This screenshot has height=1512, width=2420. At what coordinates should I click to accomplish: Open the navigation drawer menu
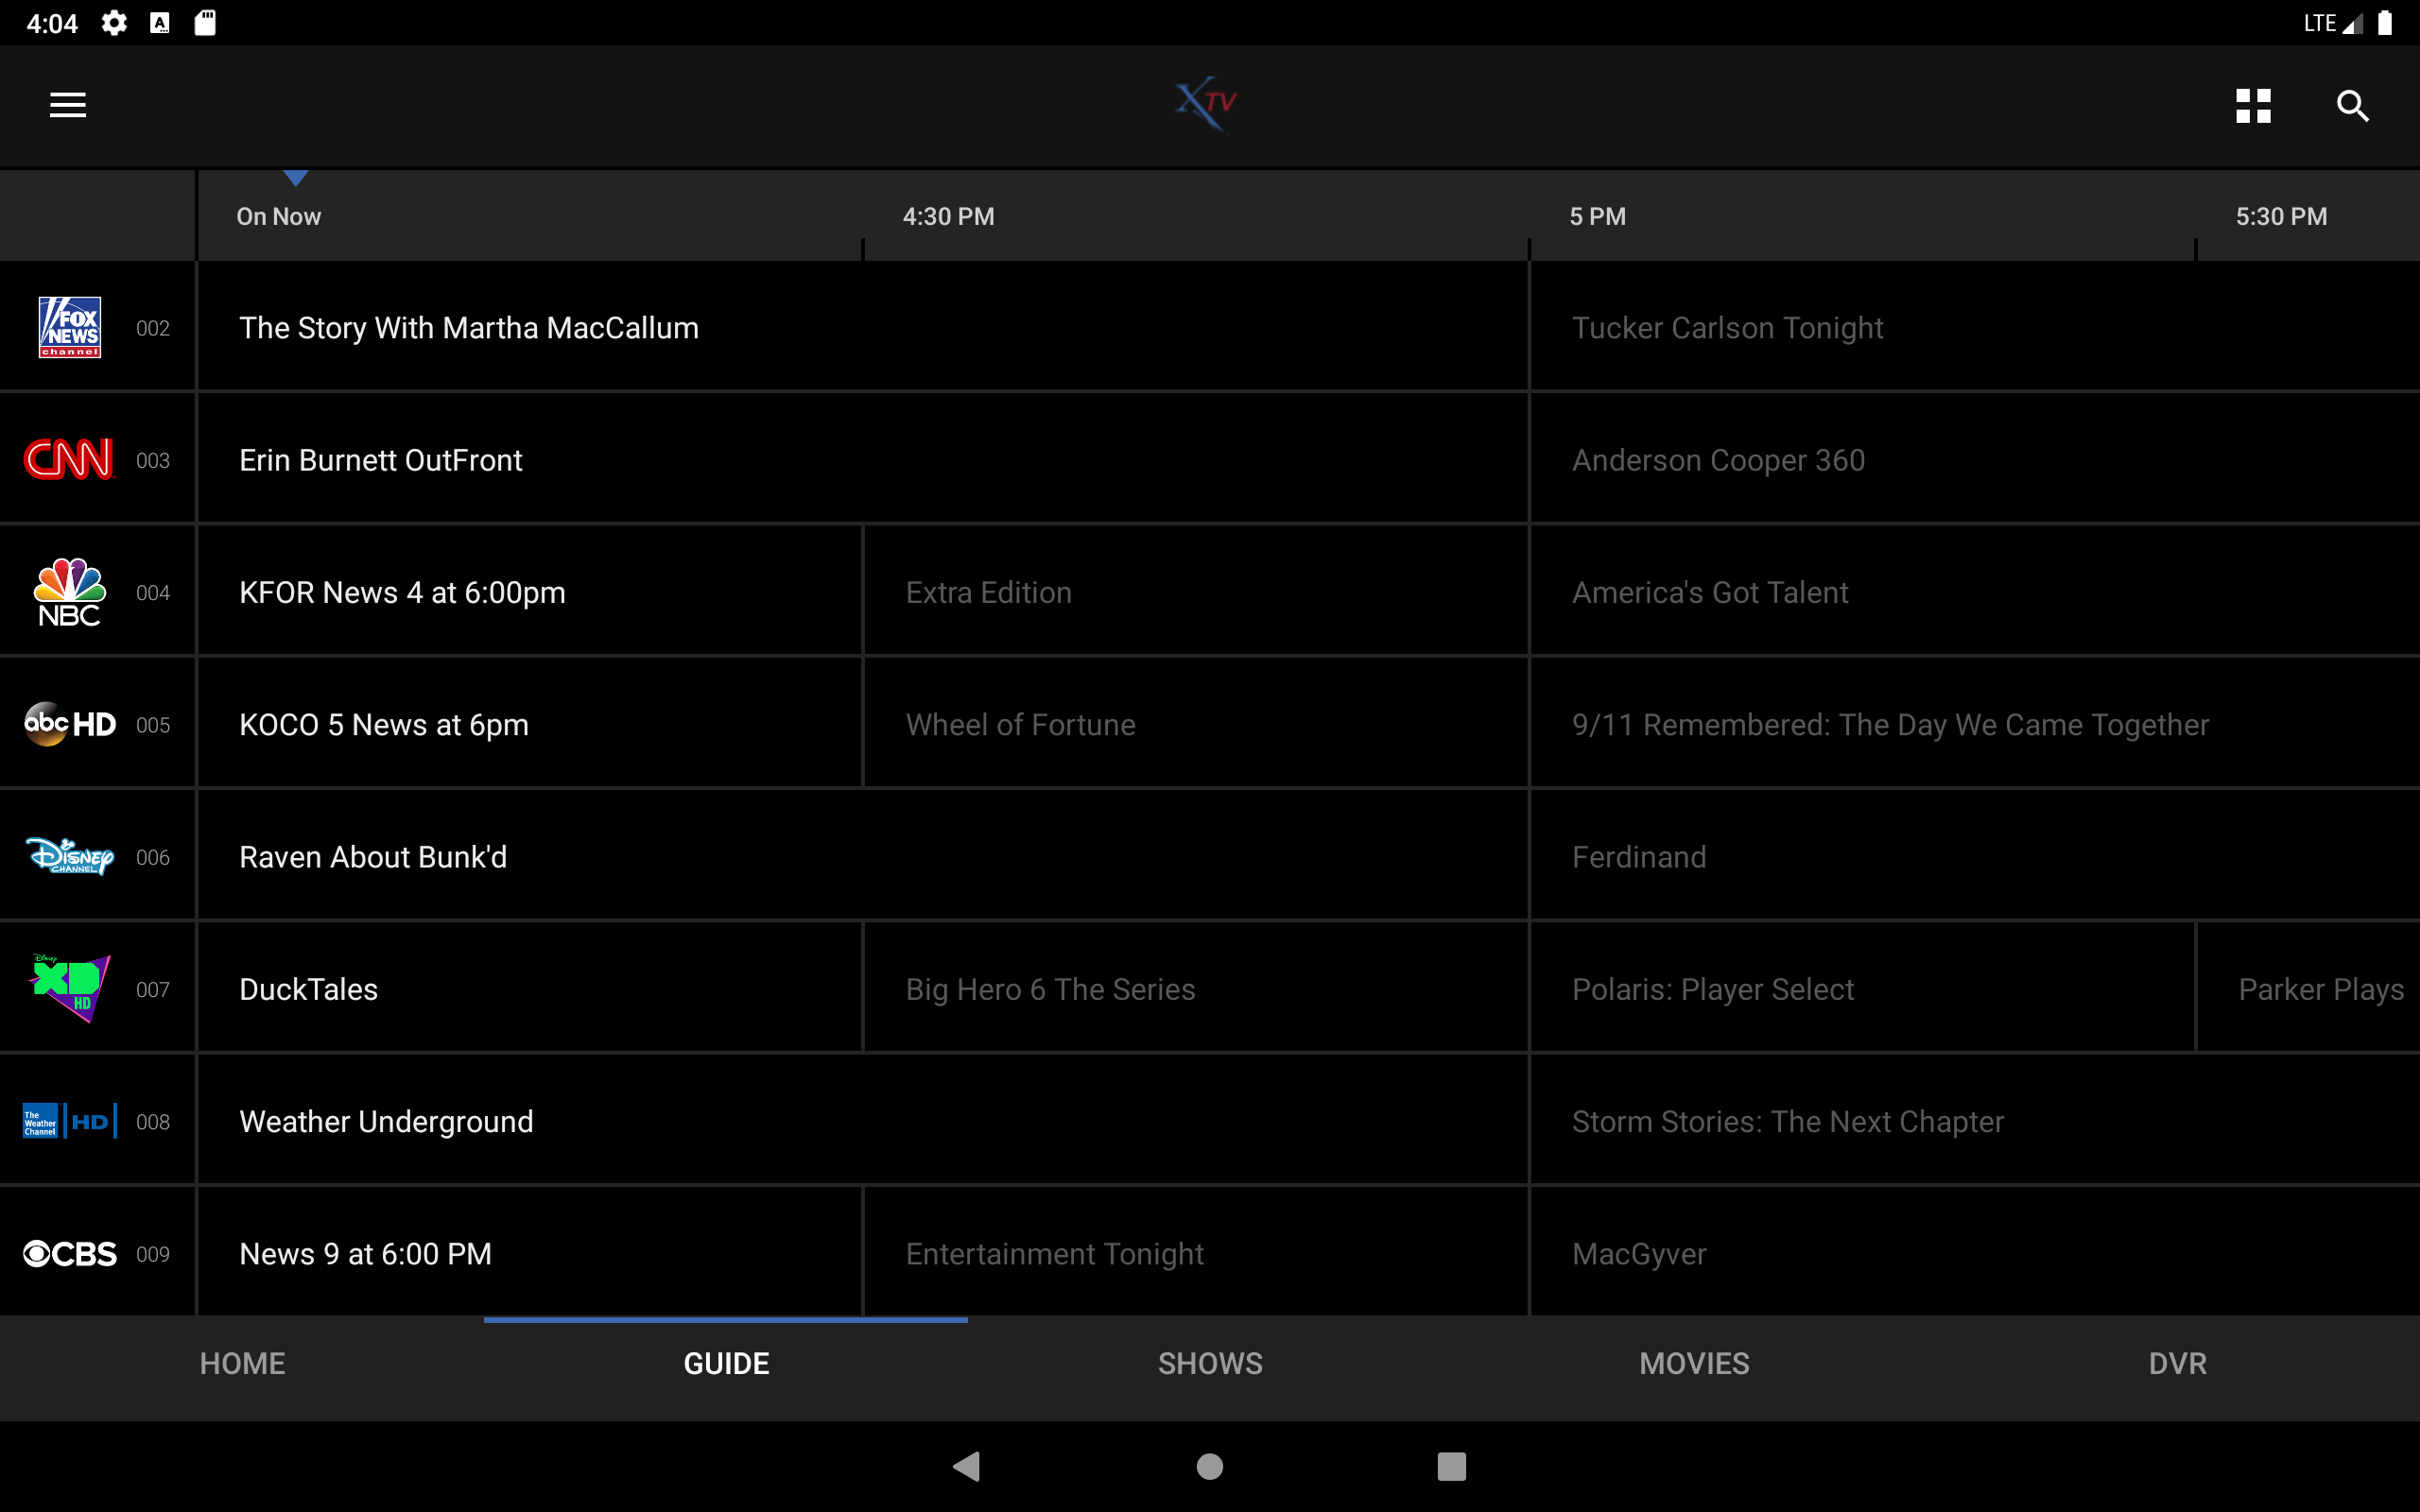[66, 105]
